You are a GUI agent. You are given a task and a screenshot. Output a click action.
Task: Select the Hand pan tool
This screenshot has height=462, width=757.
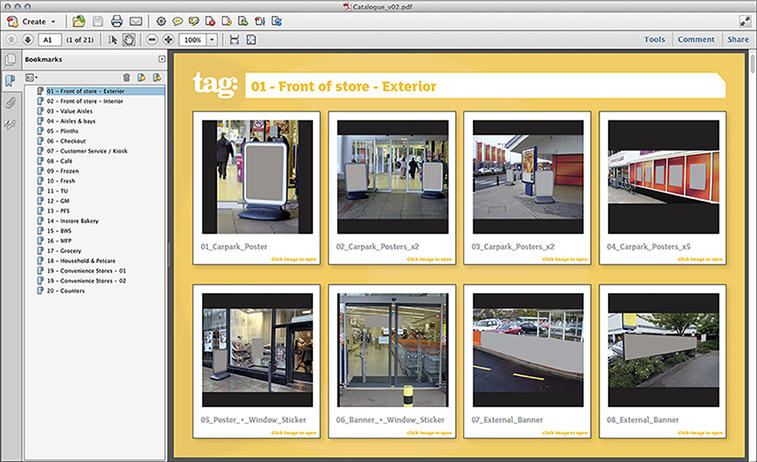[129, 40]
